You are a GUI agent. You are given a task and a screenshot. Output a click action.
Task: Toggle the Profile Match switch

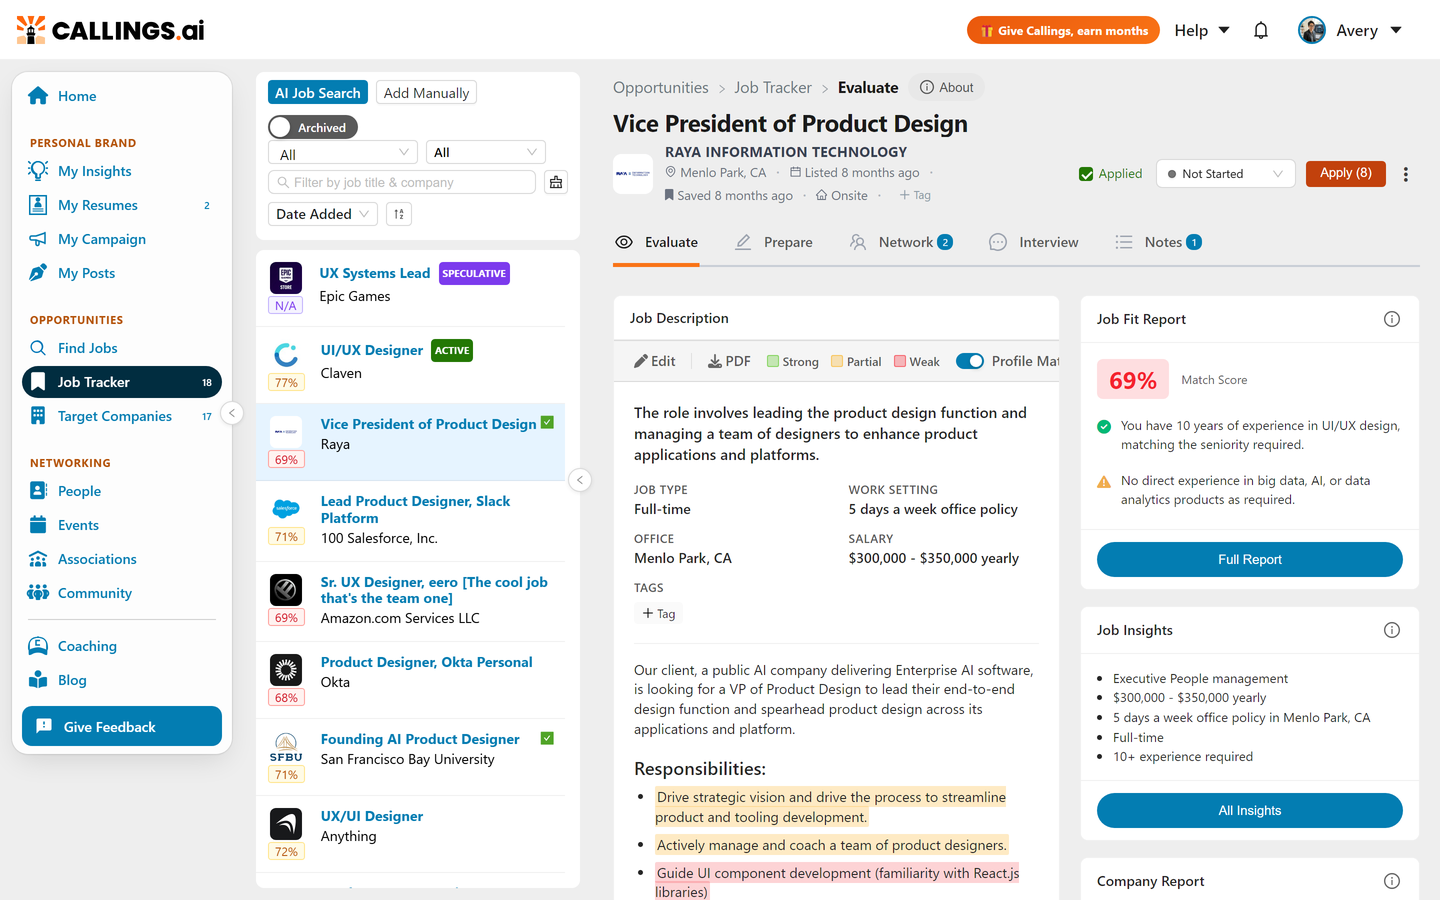970,361
